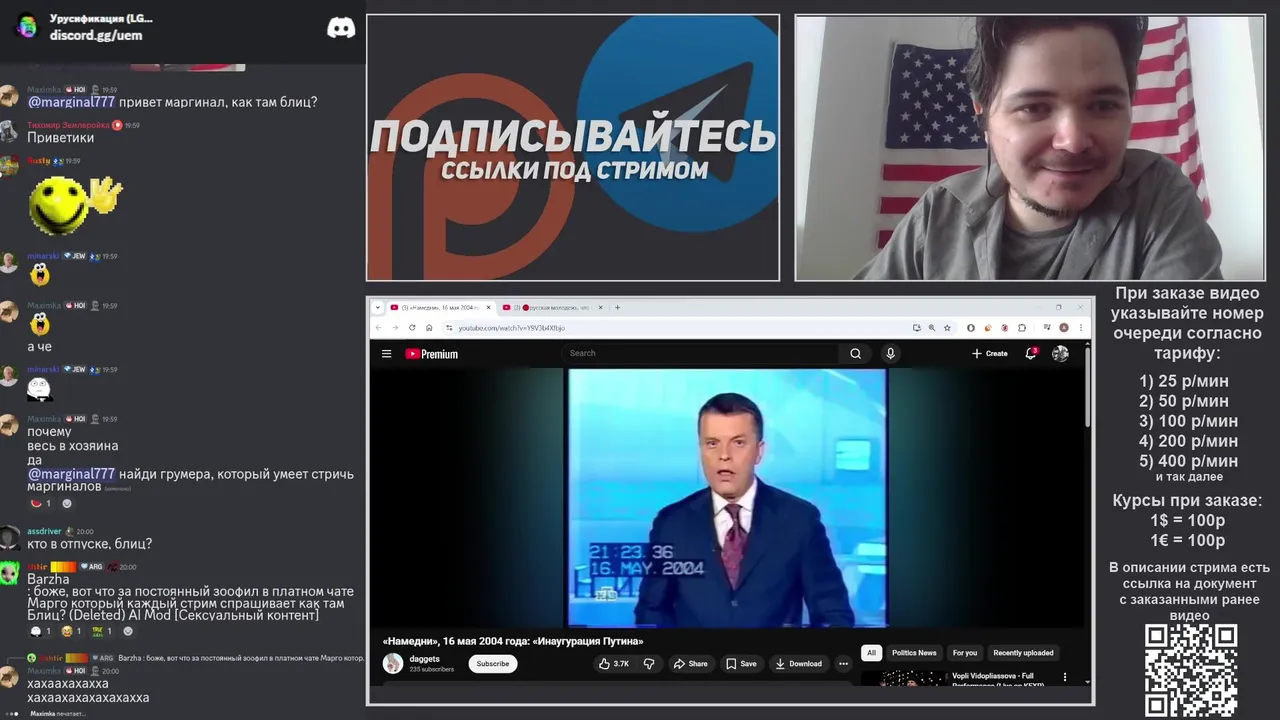Go back with Chrome's back arrow
This screenshot has height=720, width=1280.
point(378,327)
